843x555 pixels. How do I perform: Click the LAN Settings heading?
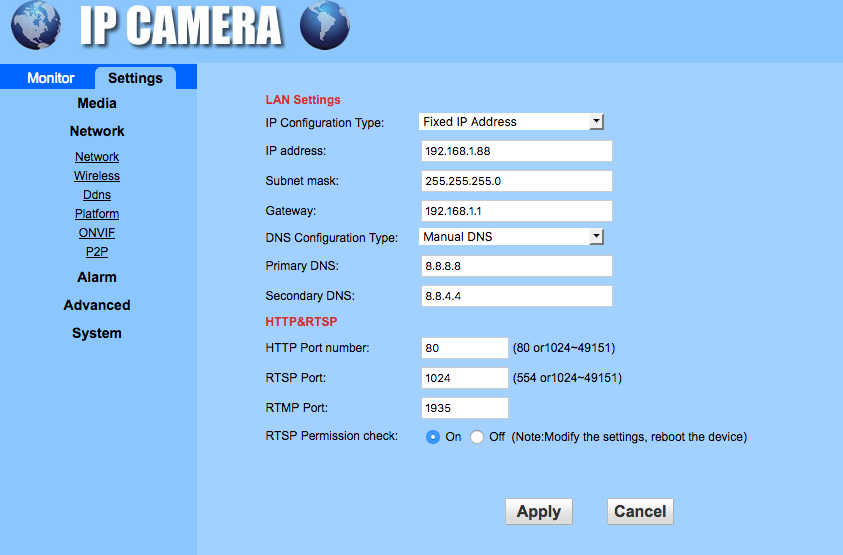303,99
